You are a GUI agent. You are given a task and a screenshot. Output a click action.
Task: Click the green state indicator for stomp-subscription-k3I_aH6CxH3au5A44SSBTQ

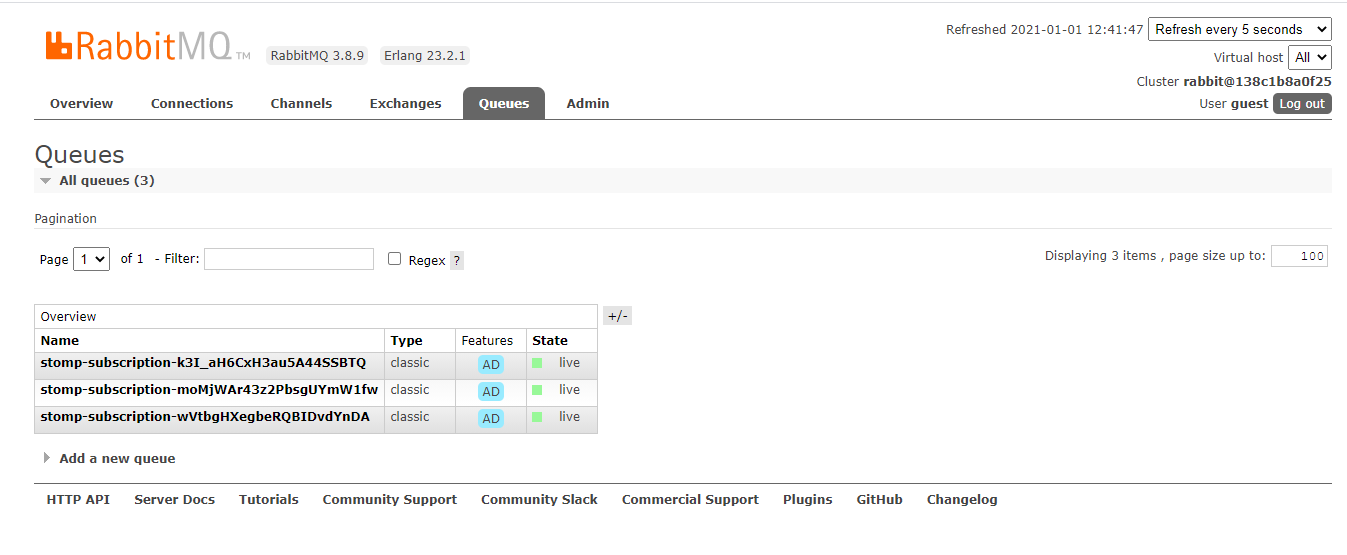point(537,363)
